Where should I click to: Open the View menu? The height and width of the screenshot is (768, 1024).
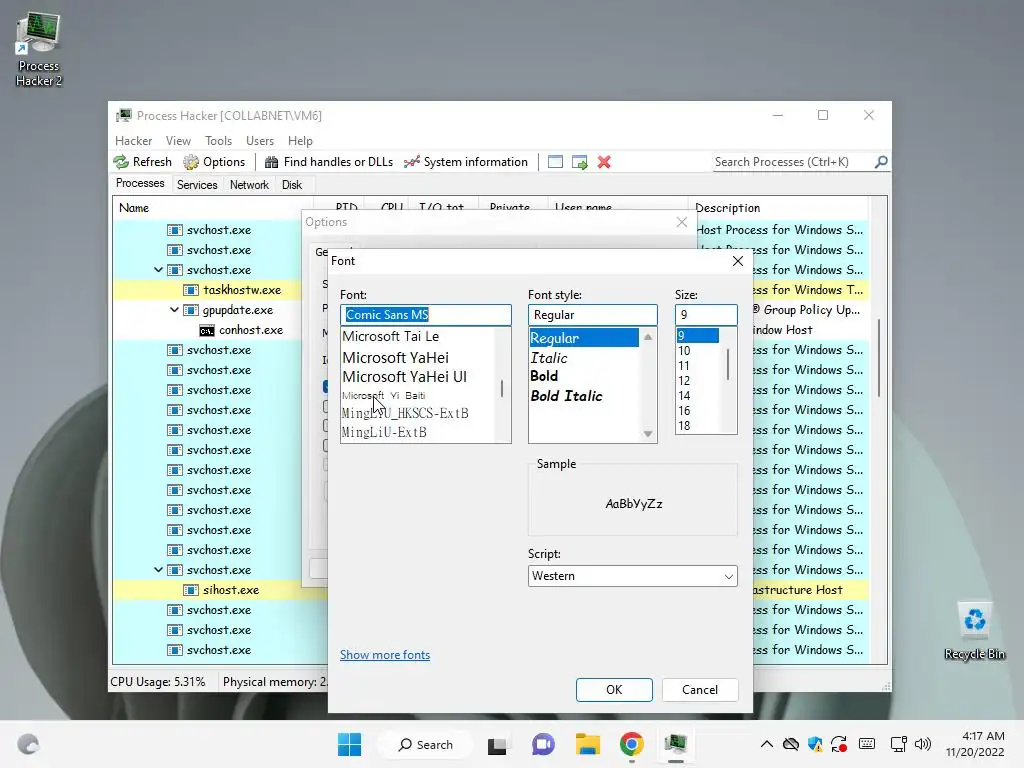click(x=178, y=141)
